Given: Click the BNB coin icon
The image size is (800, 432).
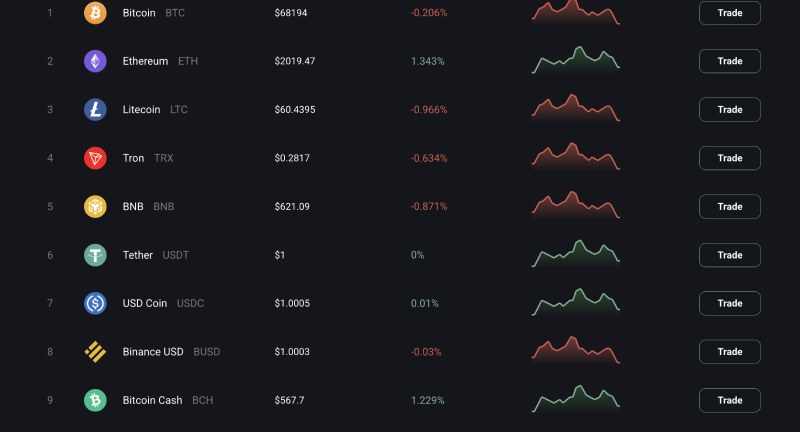Looking at the screenshot, I should click(95, 207).
